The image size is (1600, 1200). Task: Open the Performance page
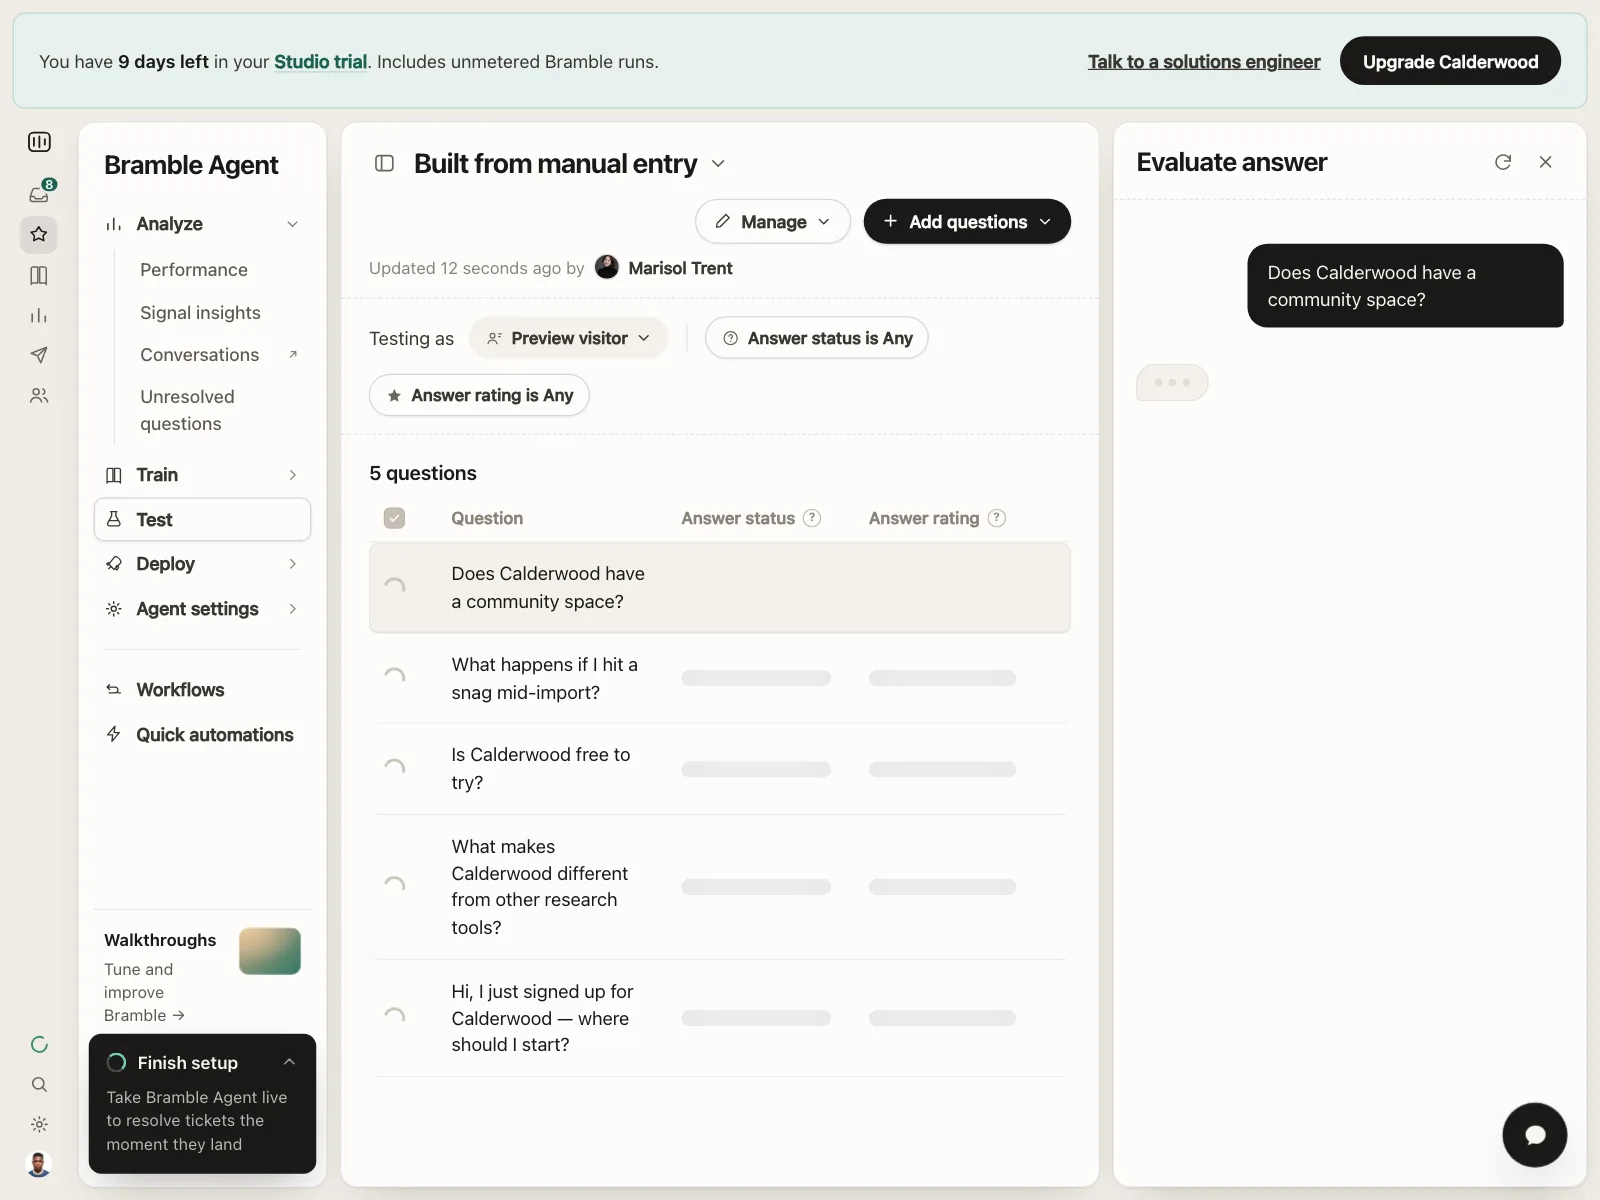(194, 270)
